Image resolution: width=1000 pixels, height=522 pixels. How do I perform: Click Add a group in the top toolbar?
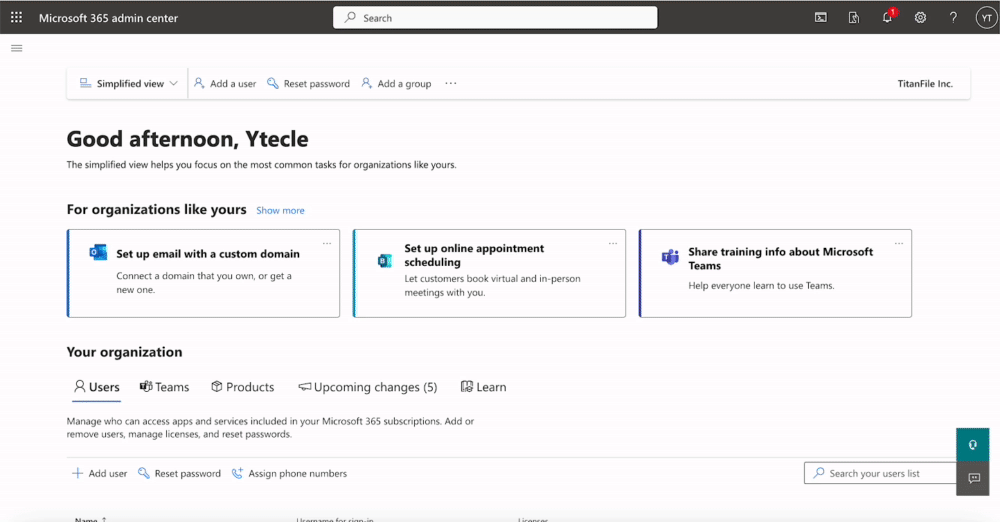396,84
